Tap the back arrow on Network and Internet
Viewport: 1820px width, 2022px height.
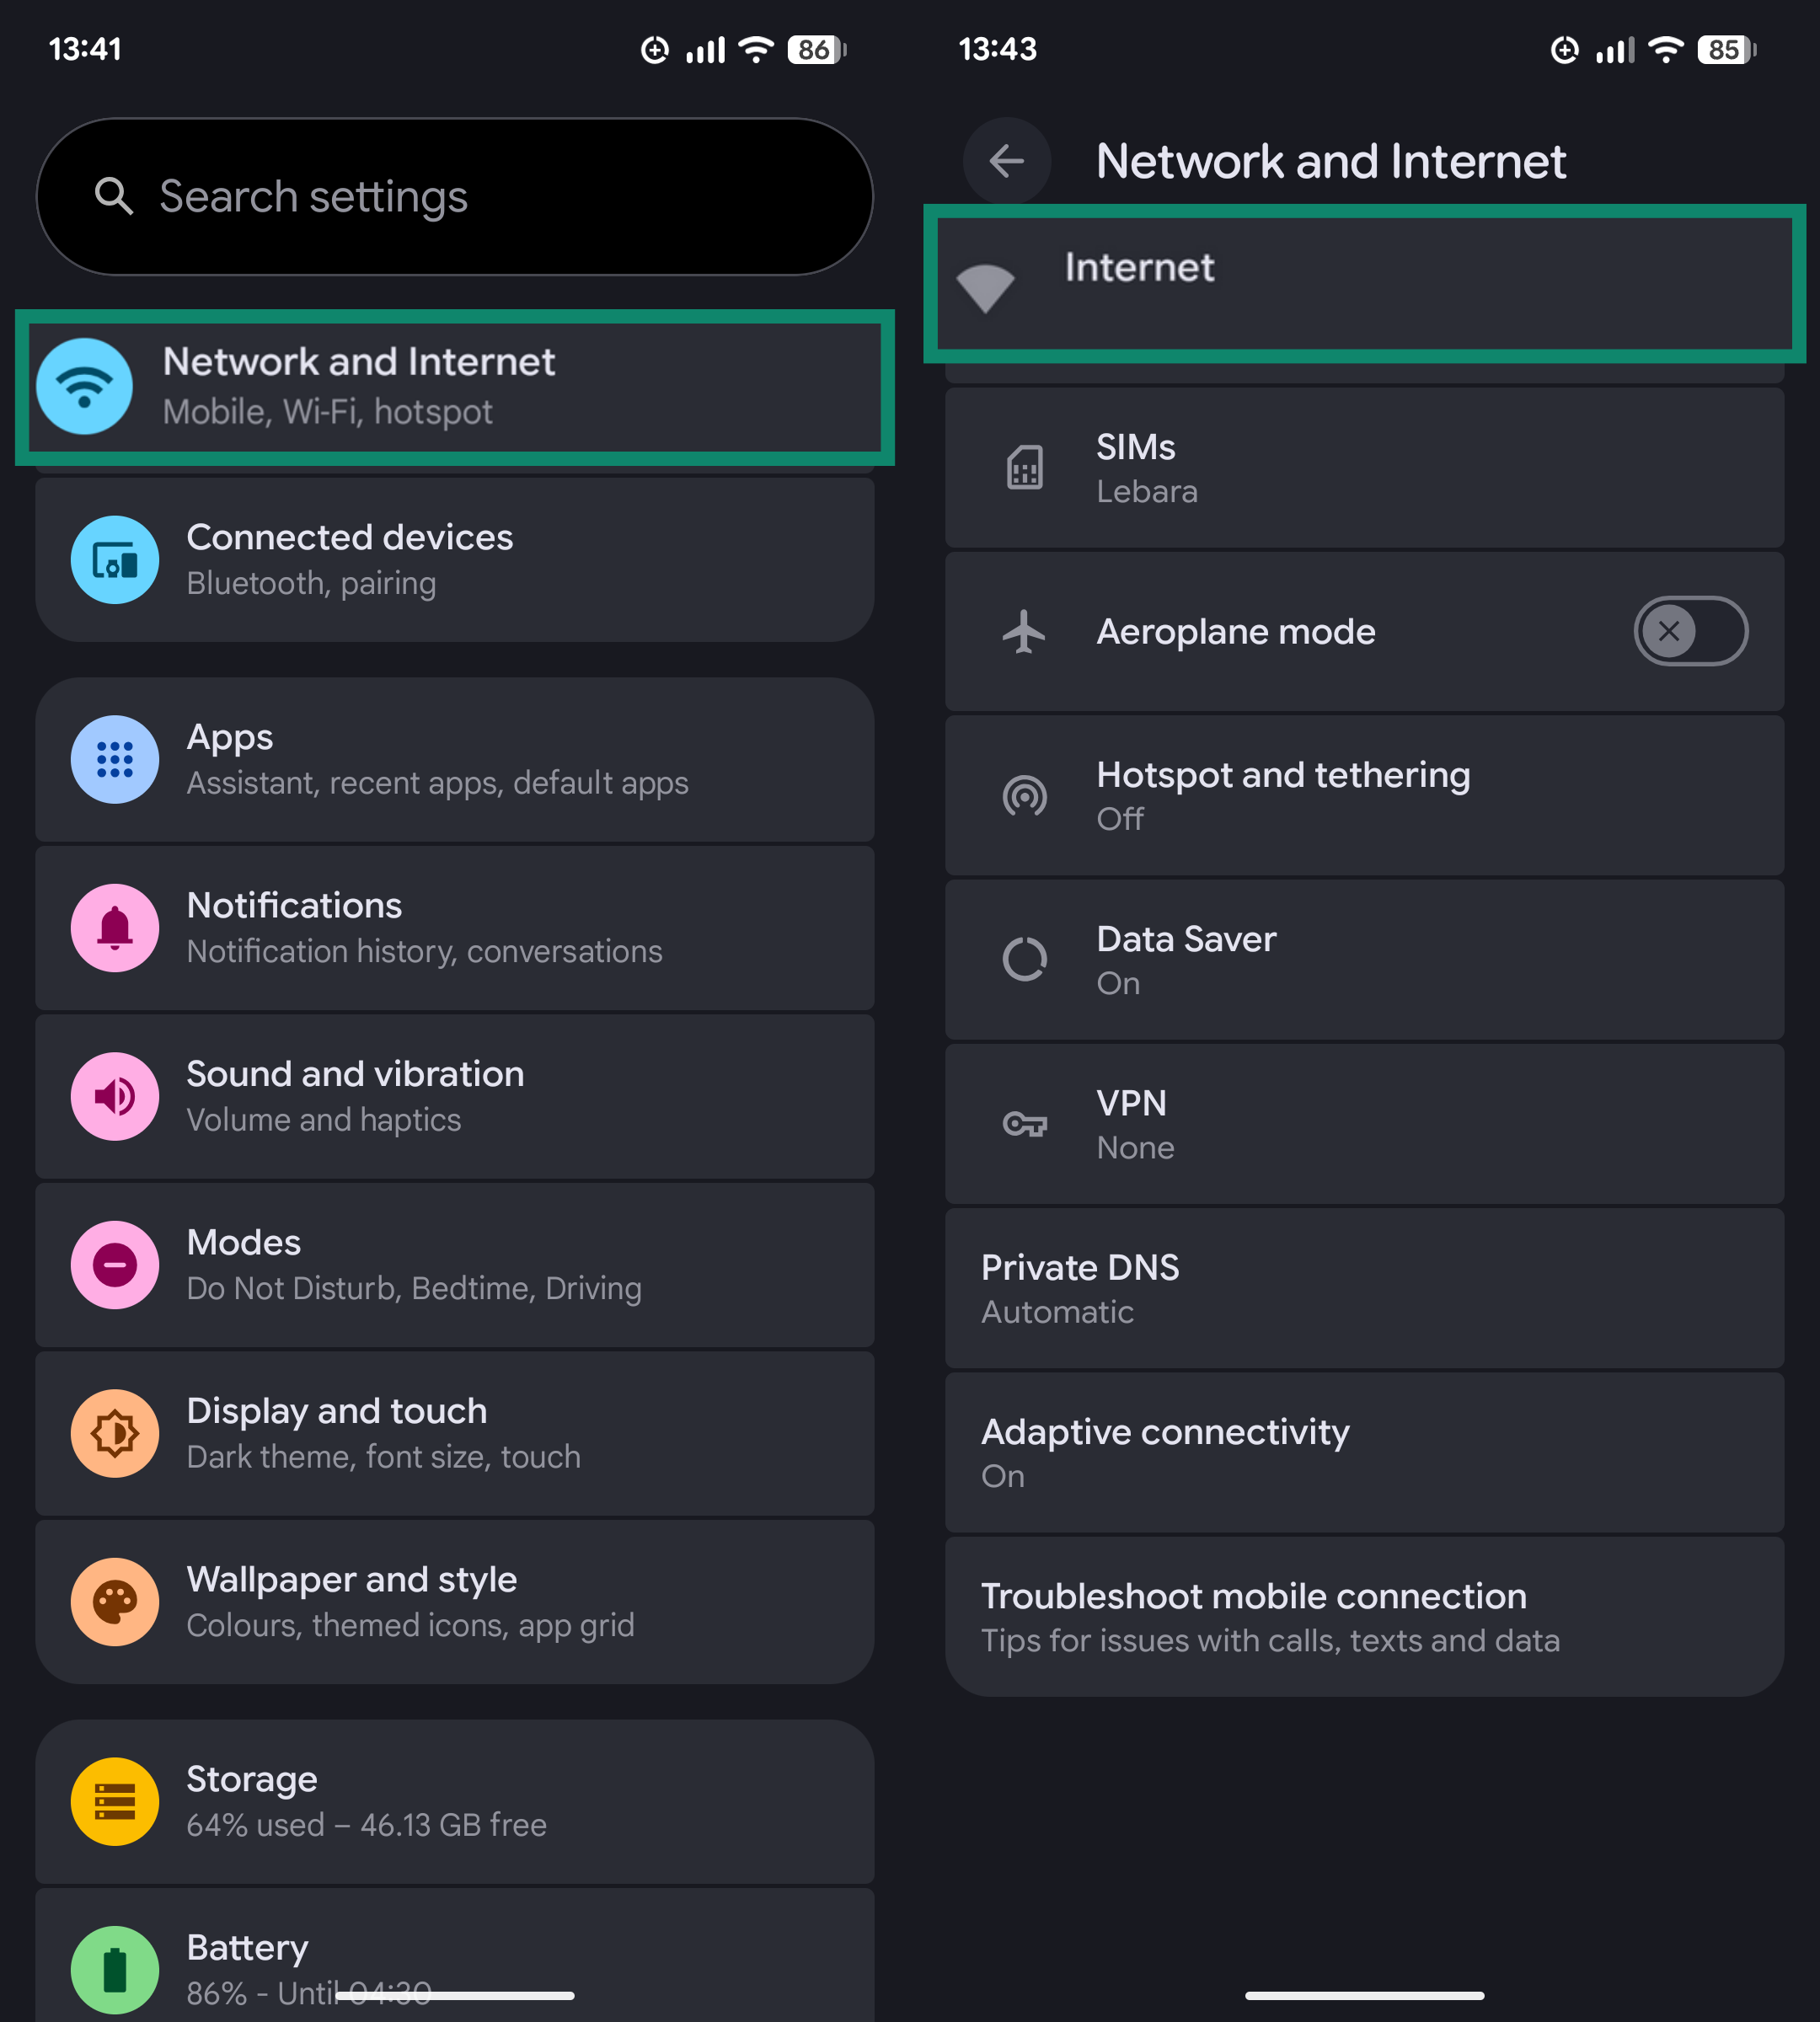coord(1006,161)
